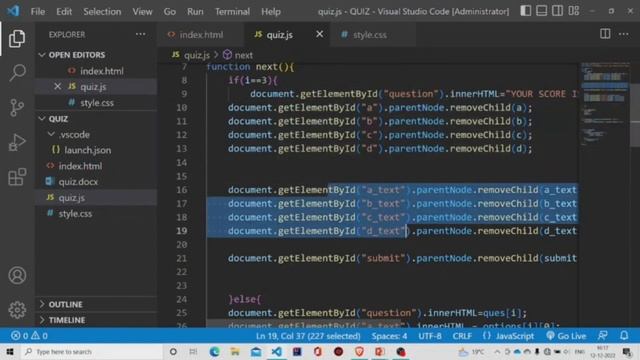Click the Windows Start button
This screenshot has width=640, height=360.
pos(9,351)
